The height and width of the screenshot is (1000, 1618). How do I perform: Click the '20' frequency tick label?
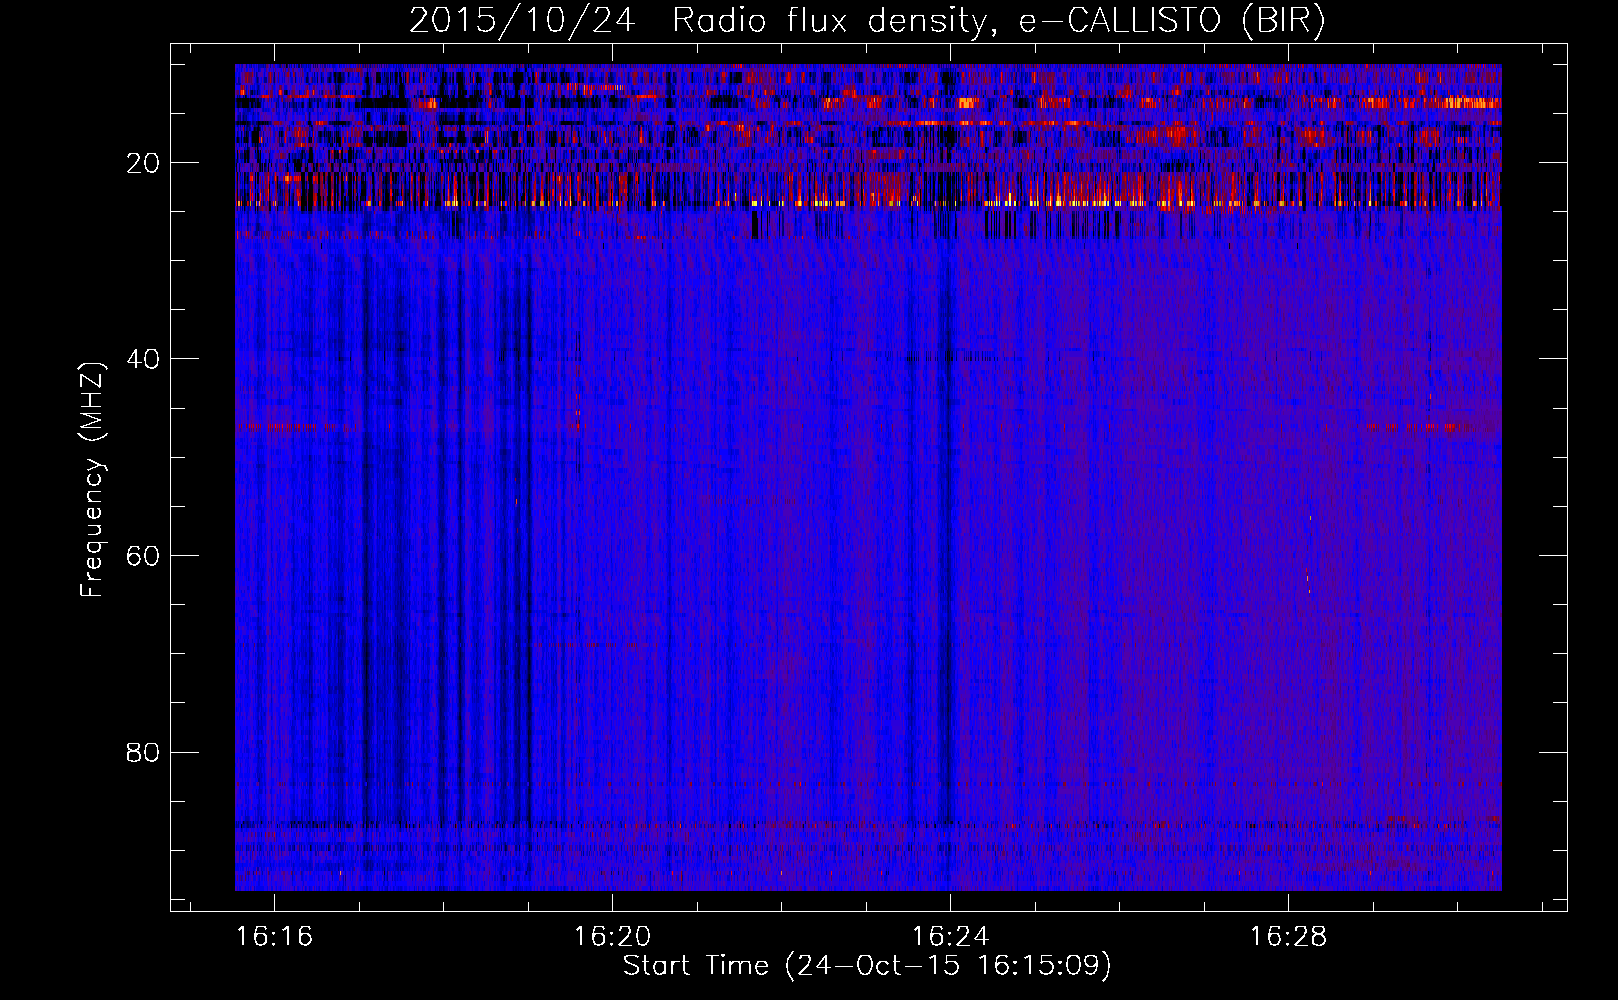pos(144,162)
